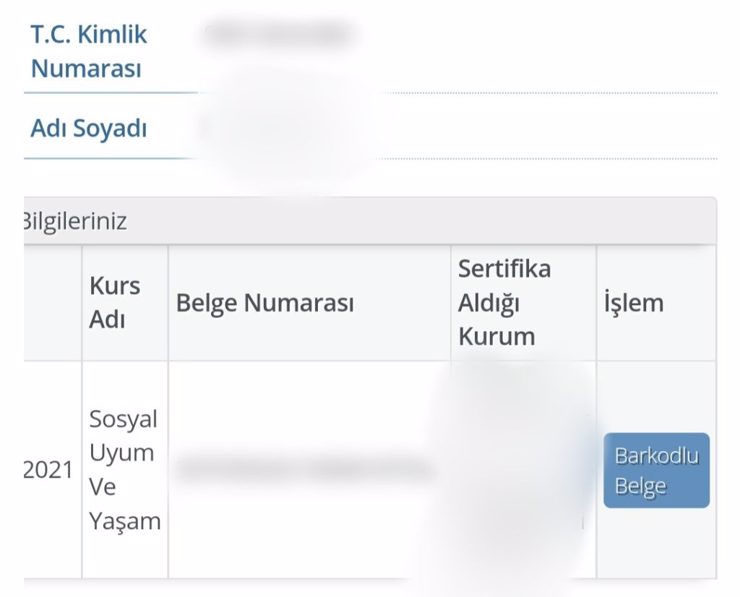Click the Kurs Adı column header
The width and height of the screenshot is (740, 597).
click(115, 303)
